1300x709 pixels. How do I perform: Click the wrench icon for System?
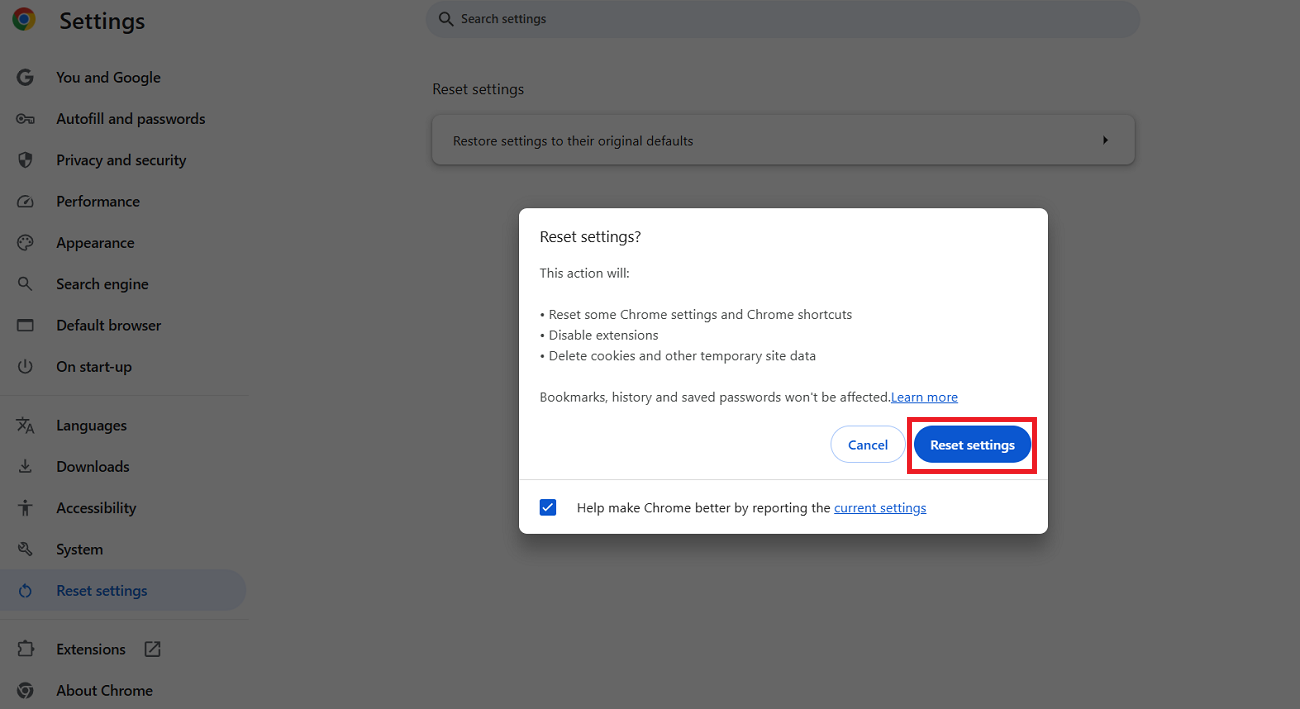(25, 549)
